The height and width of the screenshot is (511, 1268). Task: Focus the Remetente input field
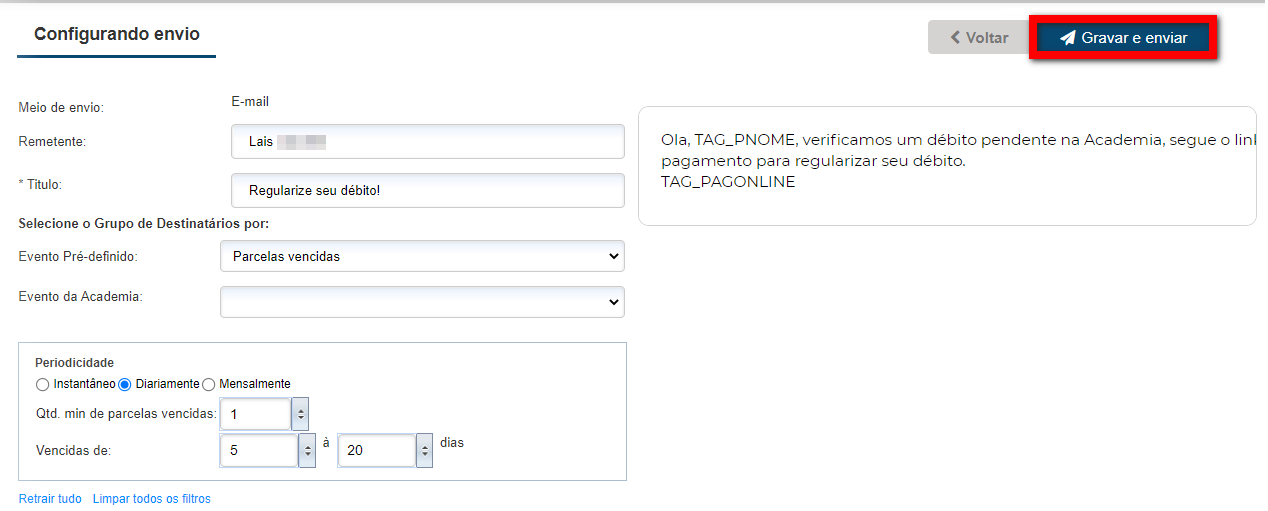(x=427, y=142)
